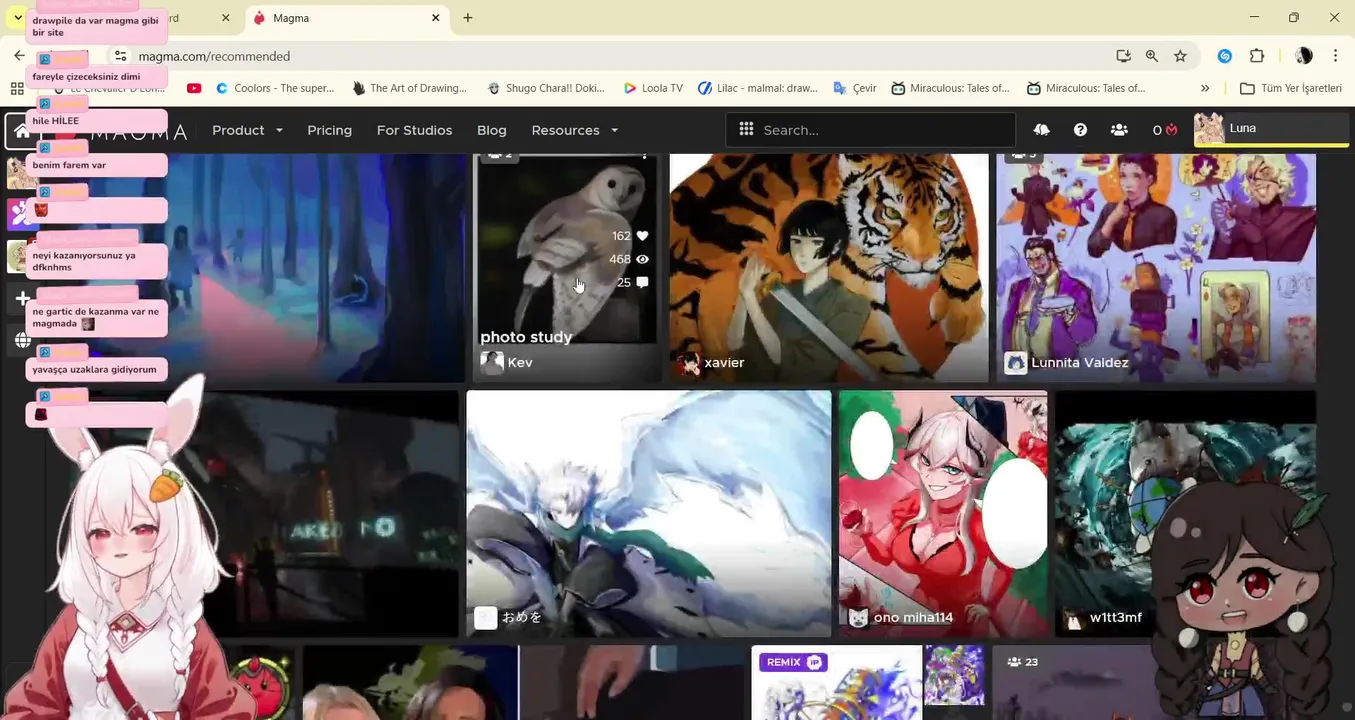Screen dimensions: 1355x720
Task: Open the notifications bell in Magma header
Action: point(1042,130)
